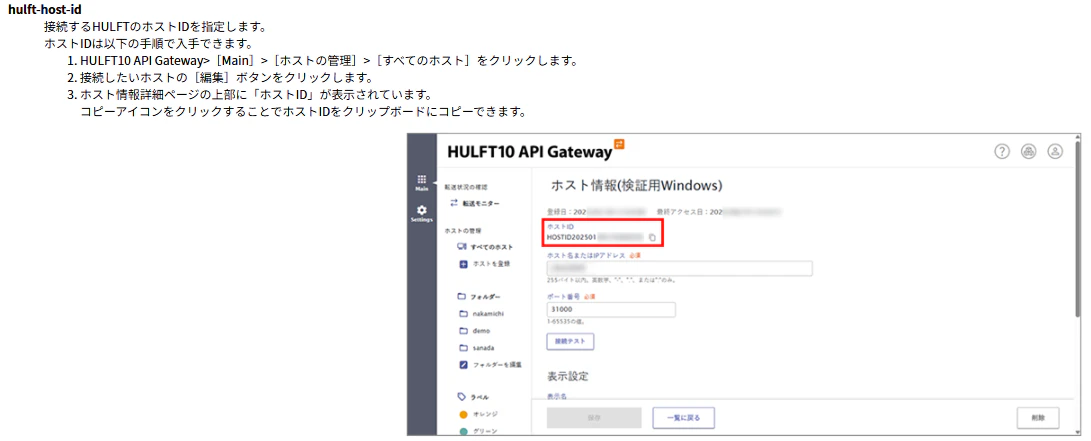This screenshot has width=1091, height=441.
Task: Select the グリーン label
Action: (479, 431)
